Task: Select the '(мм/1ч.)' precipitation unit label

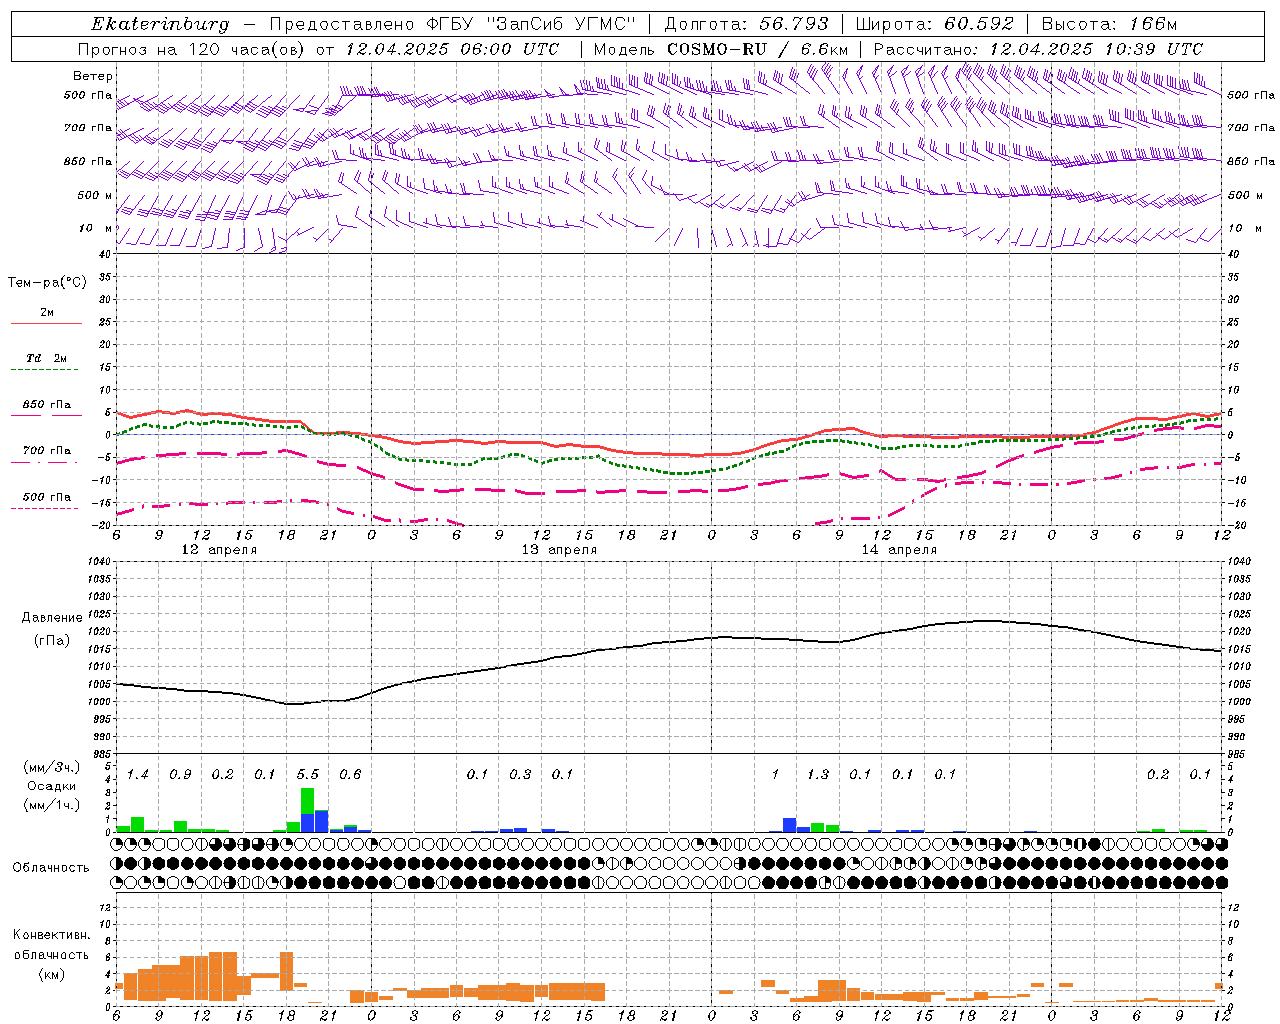Action: pos(51,805)
